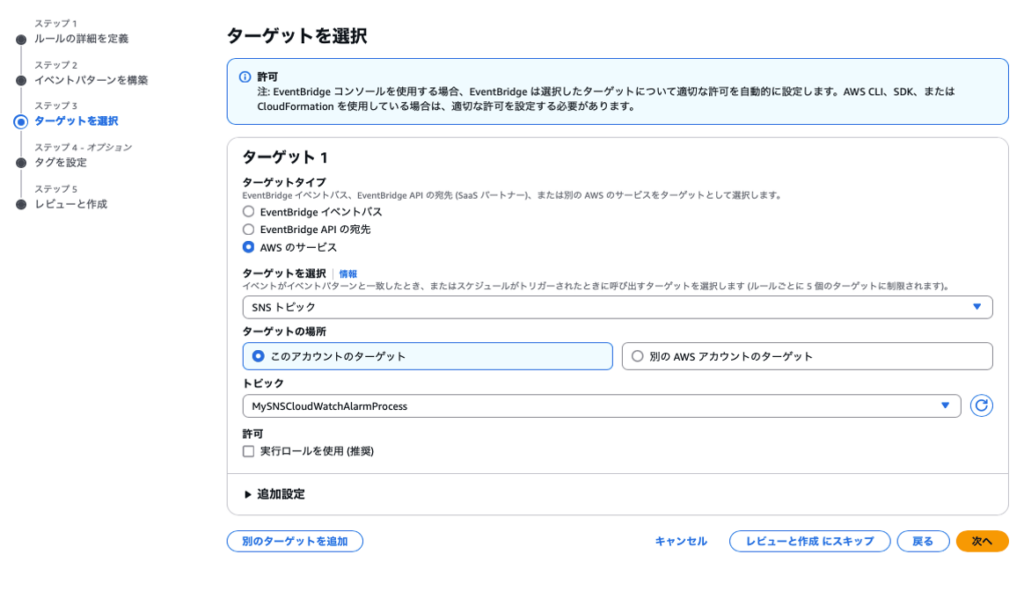Go to ルールの詳細を定義 step

pos(81,39)
